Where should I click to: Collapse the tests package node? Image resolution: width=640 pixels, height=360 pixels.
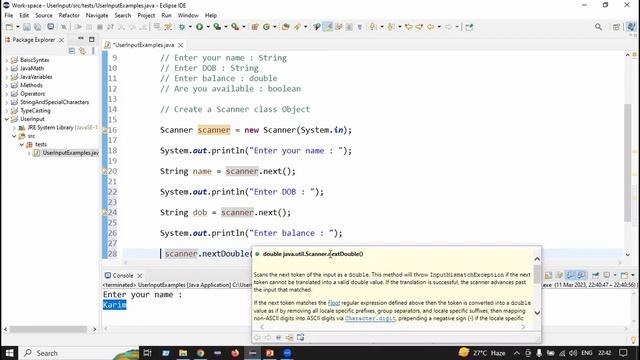22,144
